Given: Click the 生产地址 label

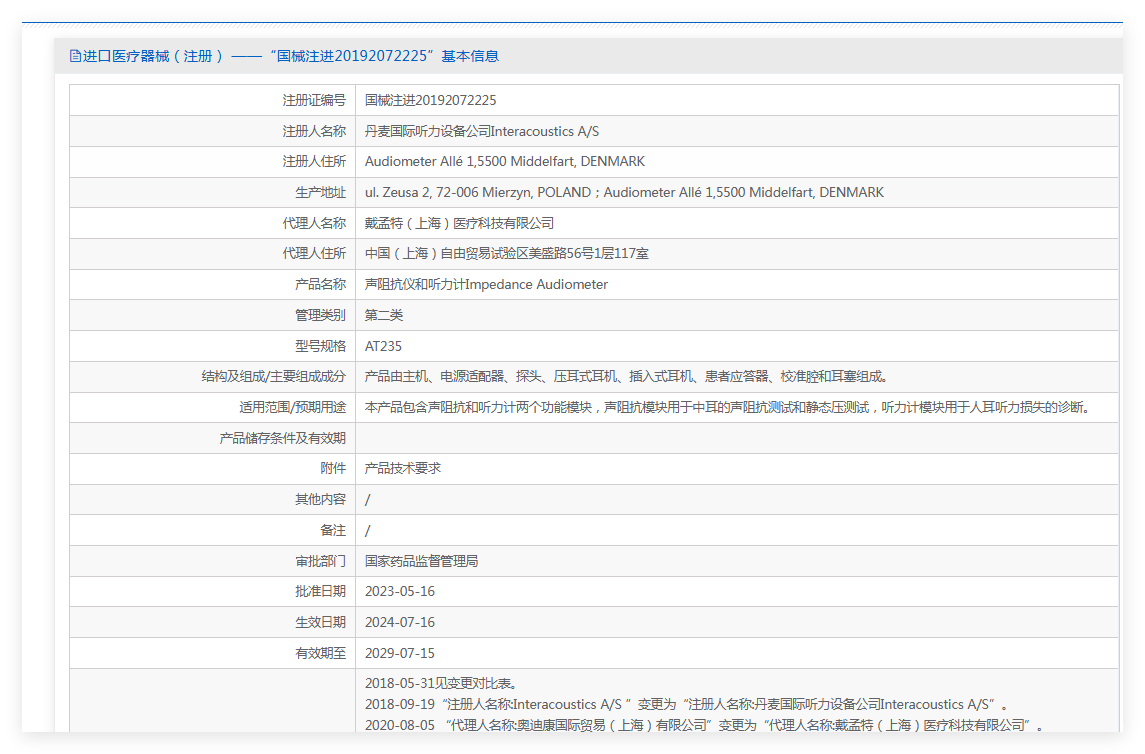Looking at the screenshot, I should click(x=321, y=193).
